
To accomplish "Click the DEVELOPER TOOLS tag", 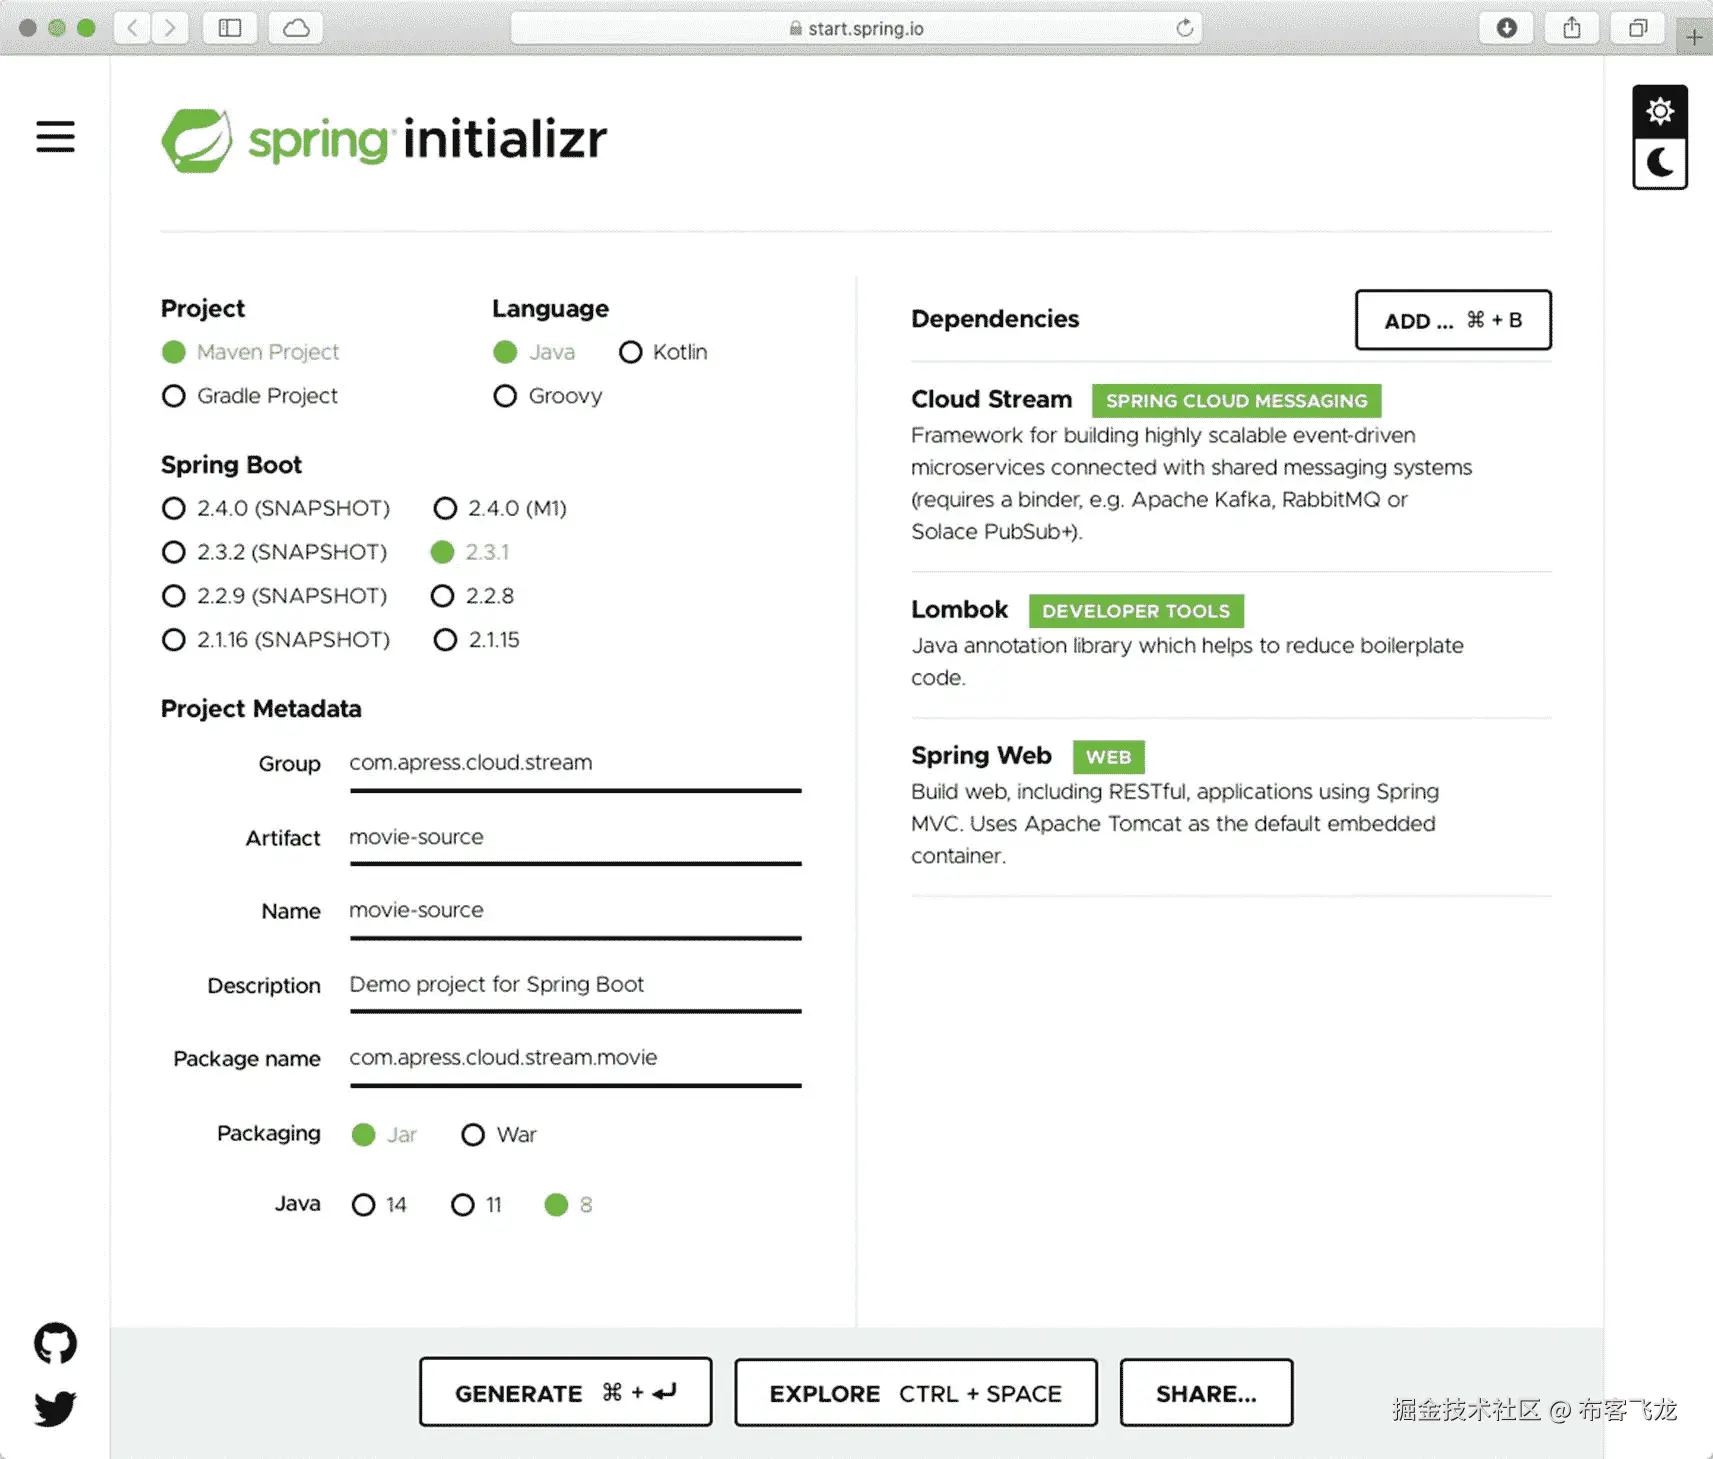I will point(1136,610).
